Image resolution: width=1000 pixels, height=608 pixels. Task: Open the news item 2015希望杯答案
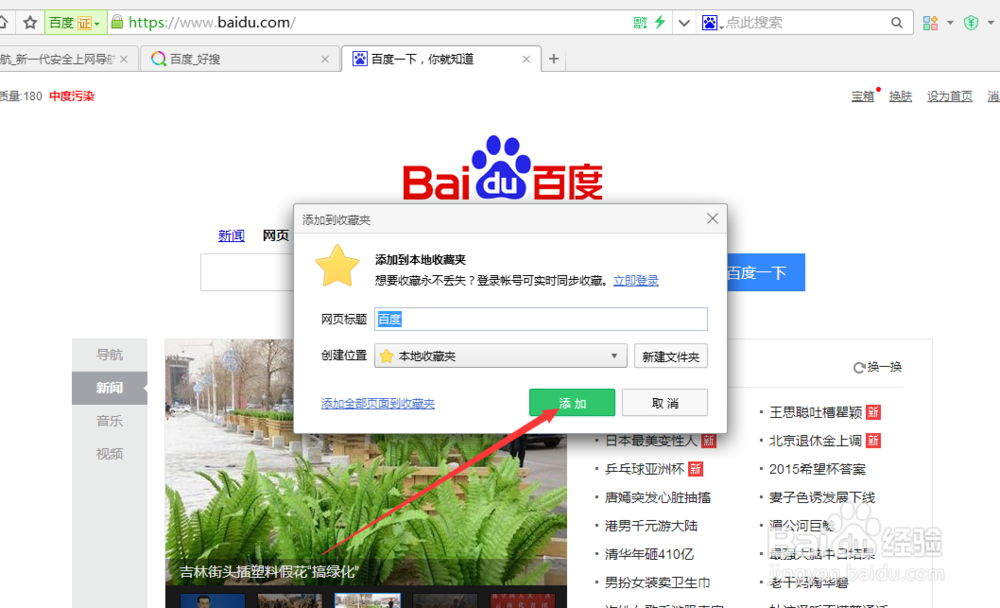click(818, 470)
